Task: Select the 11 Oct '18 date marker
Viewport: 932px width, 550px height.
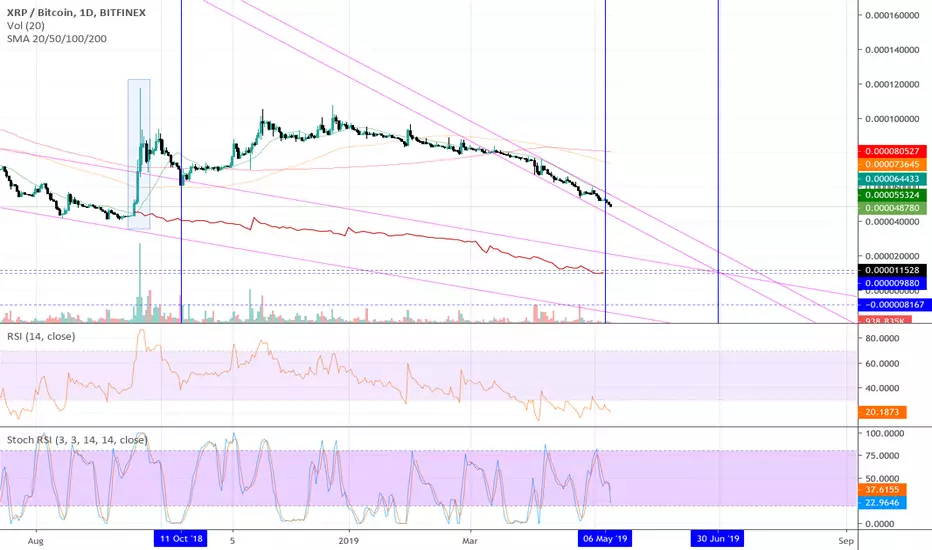Action: [x=181, y=539]
